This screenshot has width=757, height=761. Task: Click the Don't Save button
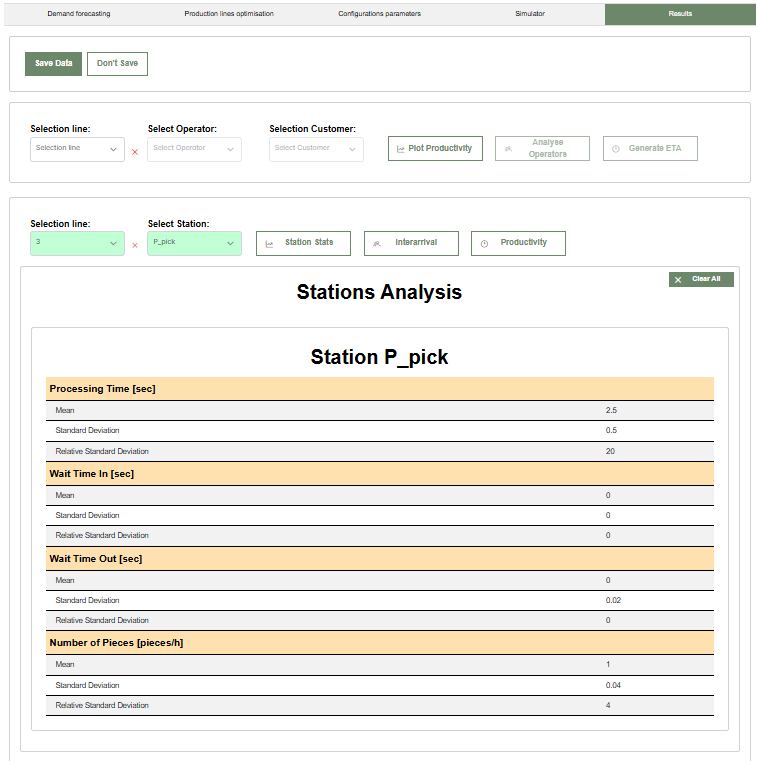pyautogui.click(x=117, y=63)
